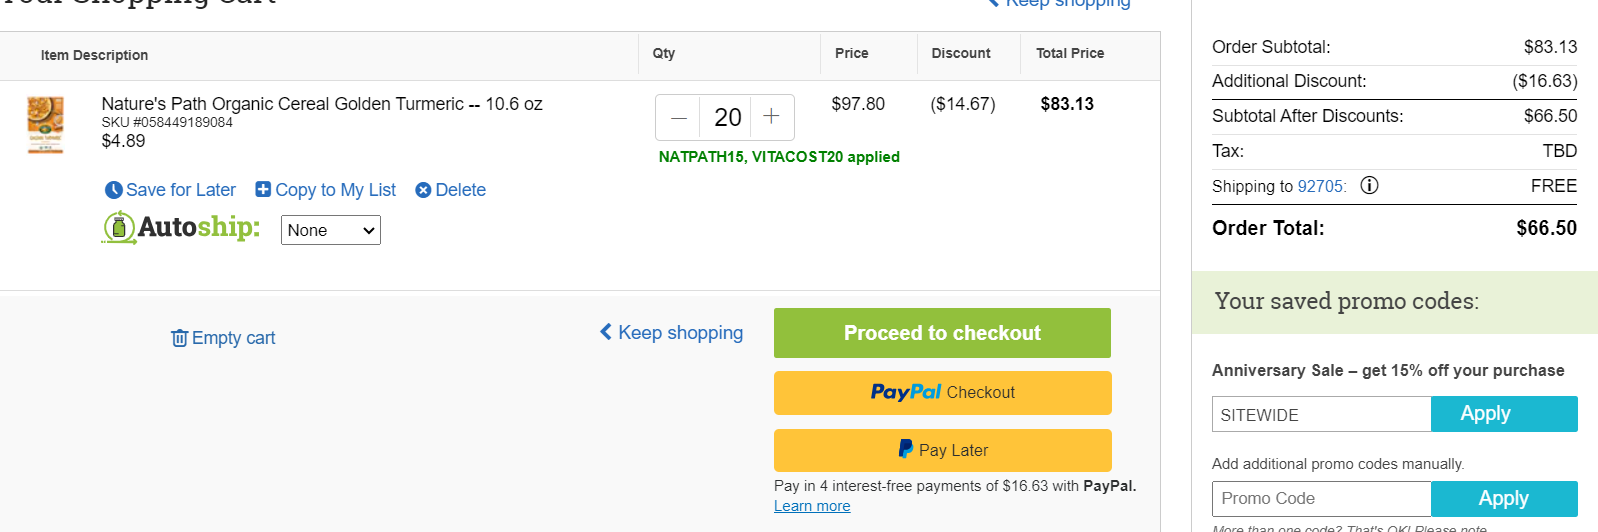
Task: Proceed to checkout
Action: [942, 333]
